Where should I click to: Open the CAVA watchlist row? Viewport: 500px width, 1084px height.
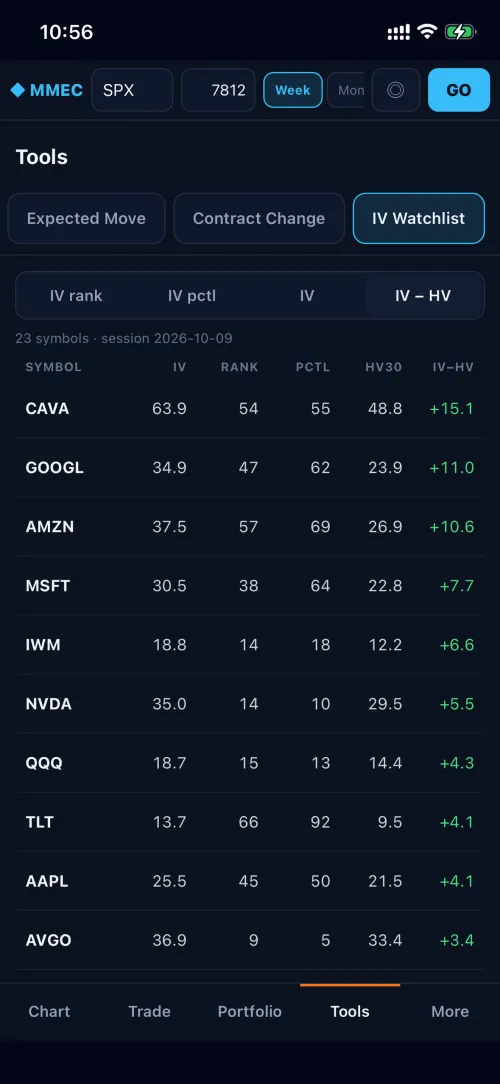click(250, 409)
